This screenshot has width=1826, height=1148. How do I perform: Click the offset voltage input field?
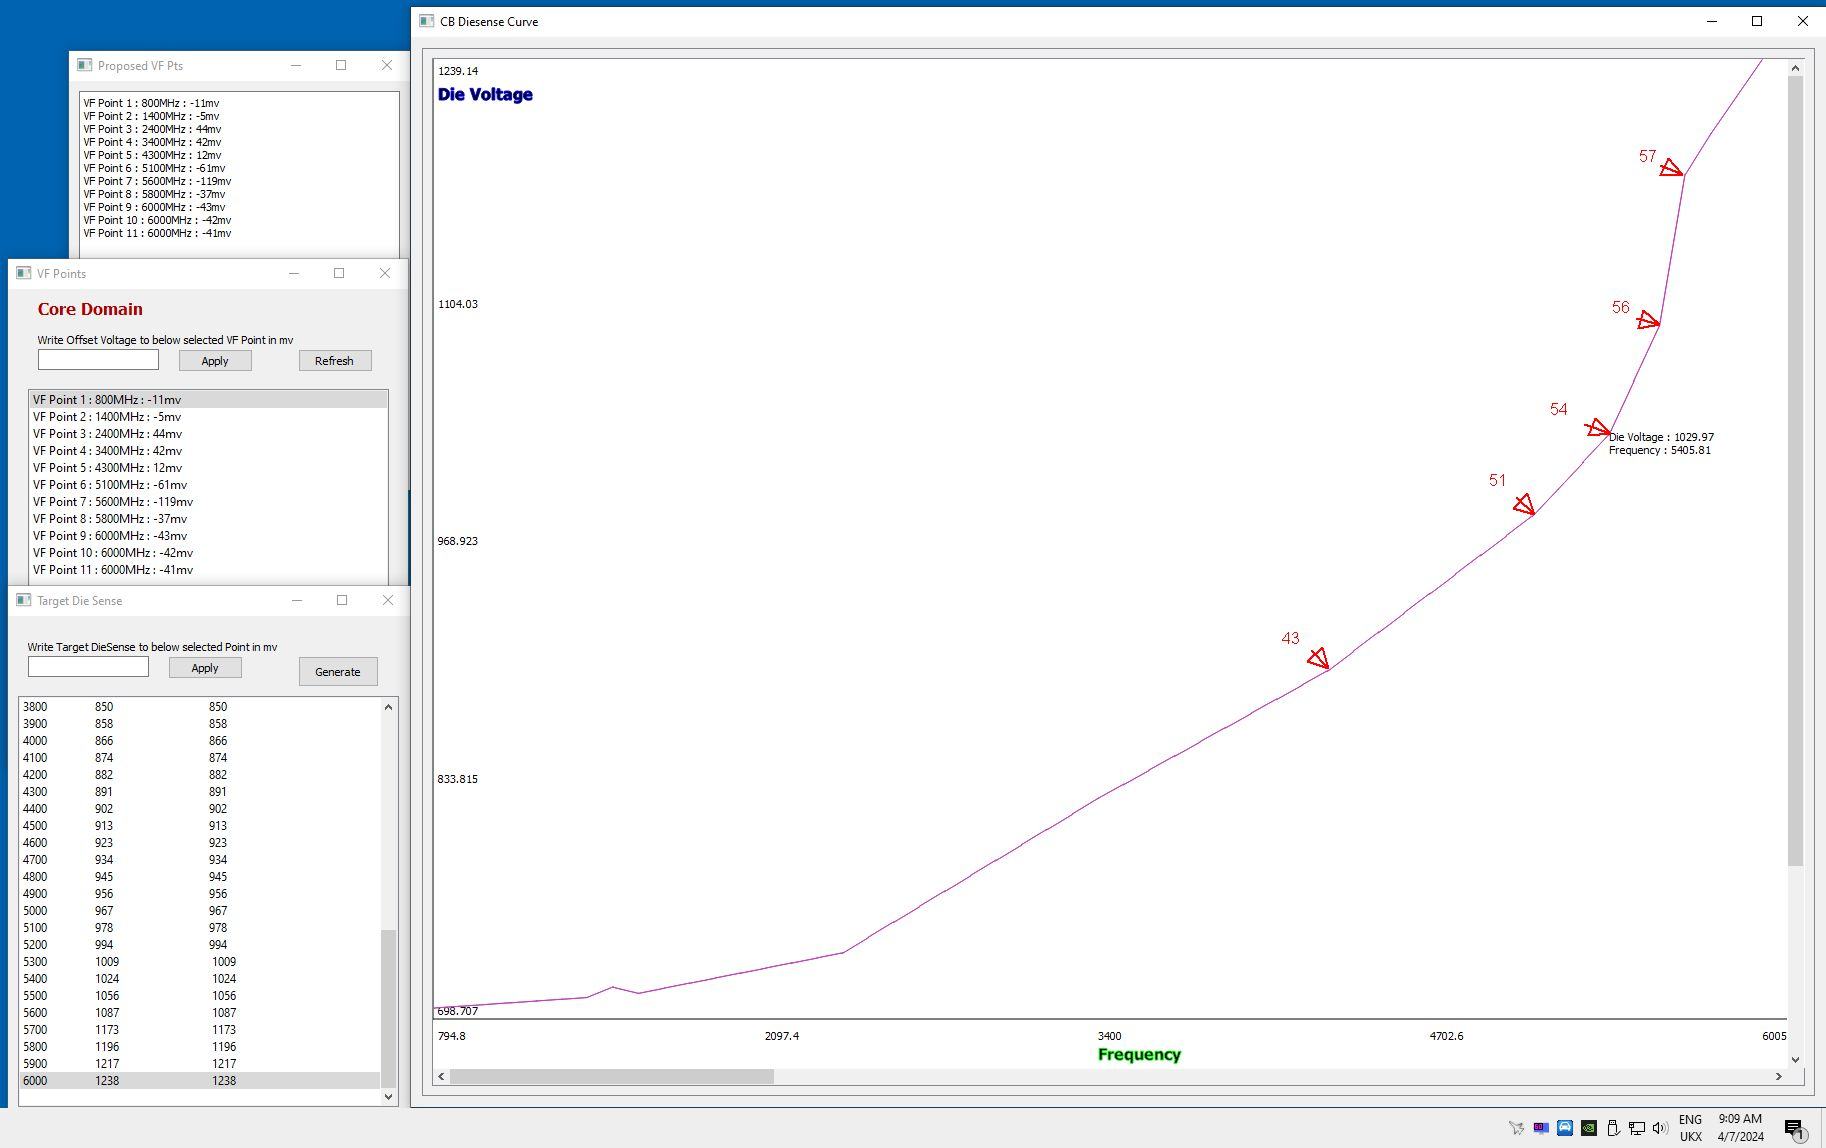click(98, 360)
